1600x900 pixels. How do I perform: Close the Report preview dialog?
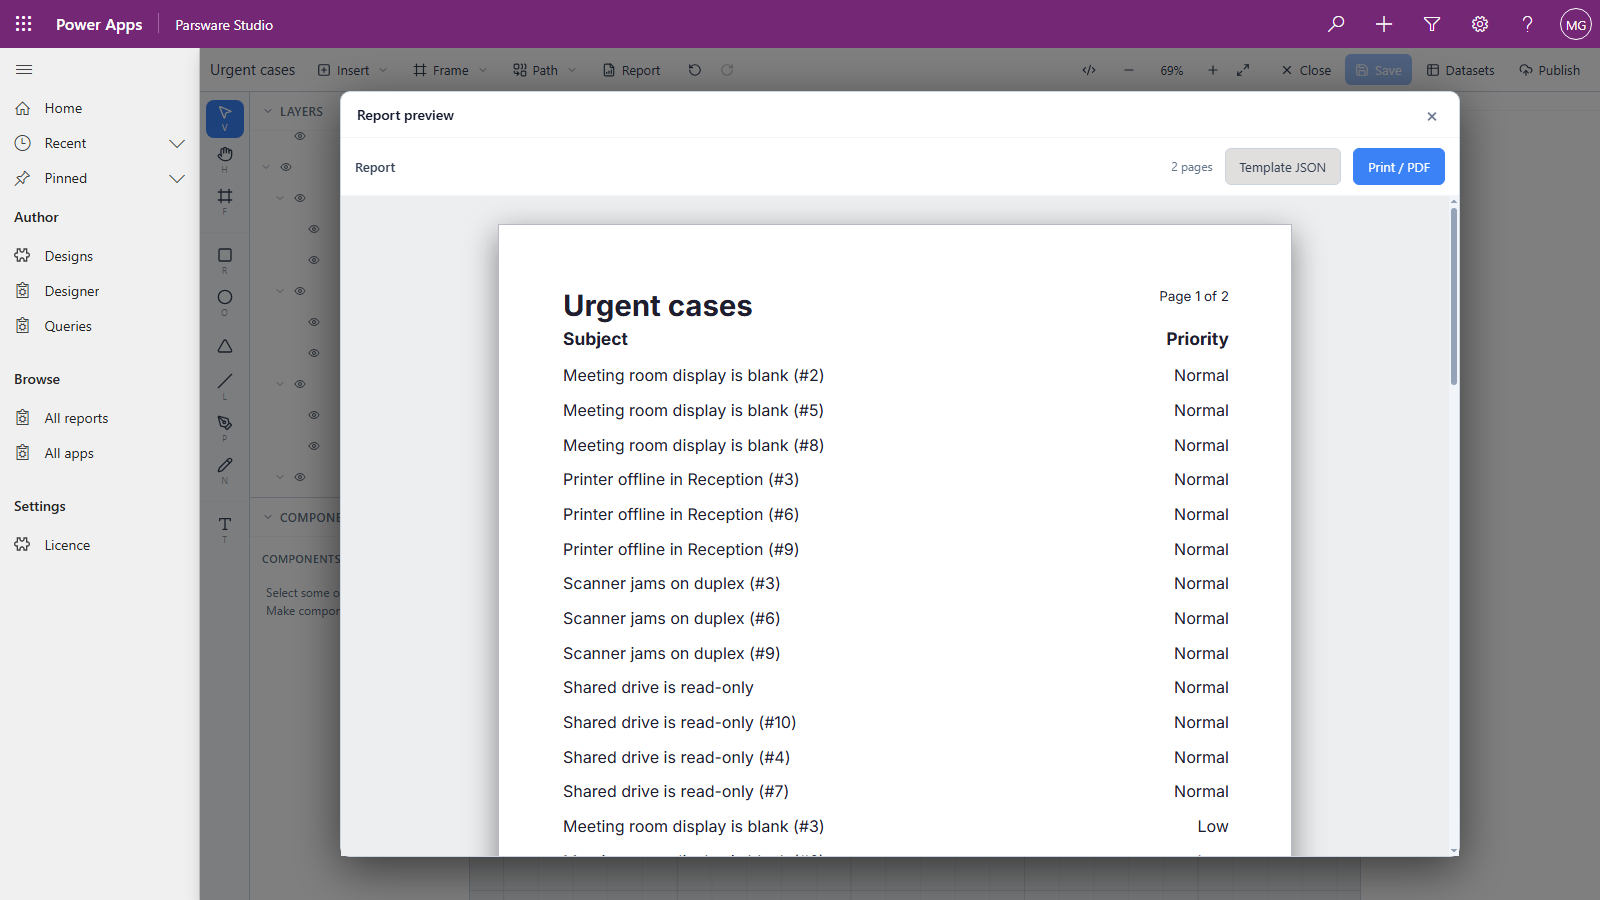click(x=1432, y=116)
